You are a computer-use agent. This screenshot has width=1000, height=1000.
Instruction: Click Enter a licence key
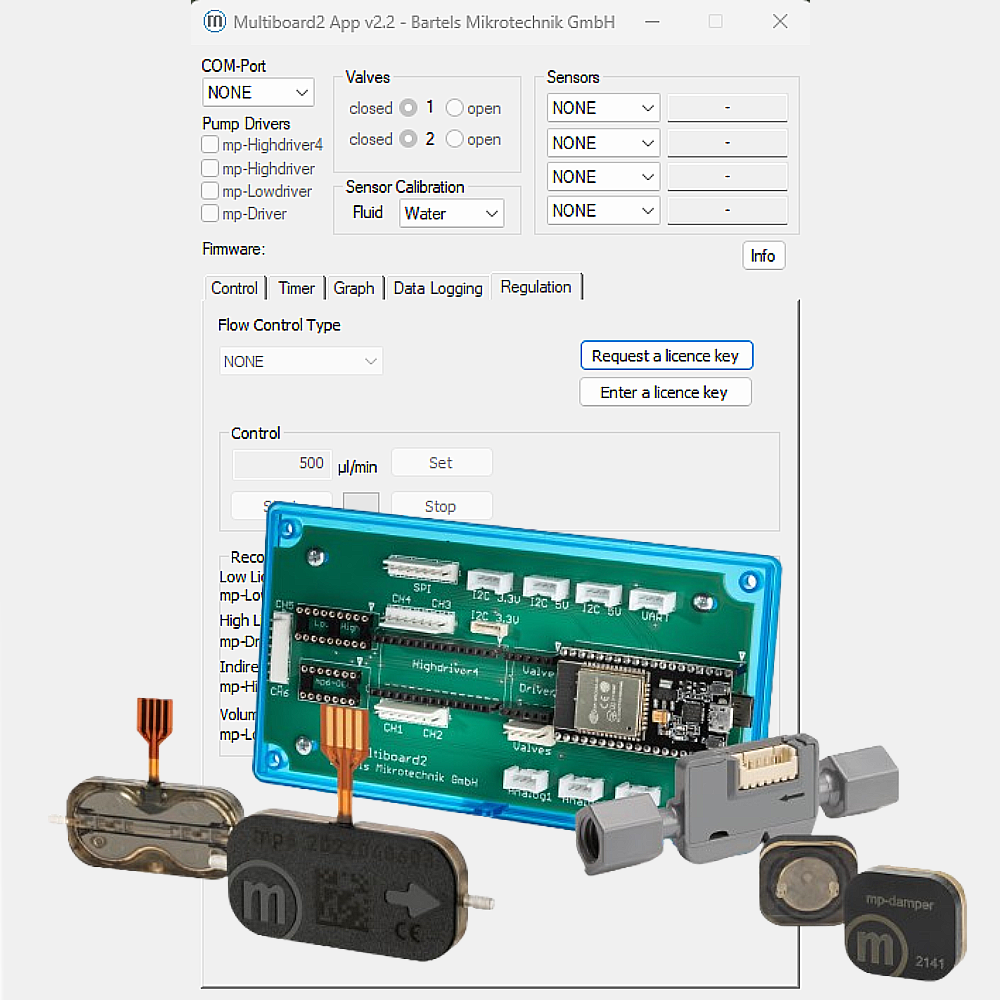(x=665, y=392)
